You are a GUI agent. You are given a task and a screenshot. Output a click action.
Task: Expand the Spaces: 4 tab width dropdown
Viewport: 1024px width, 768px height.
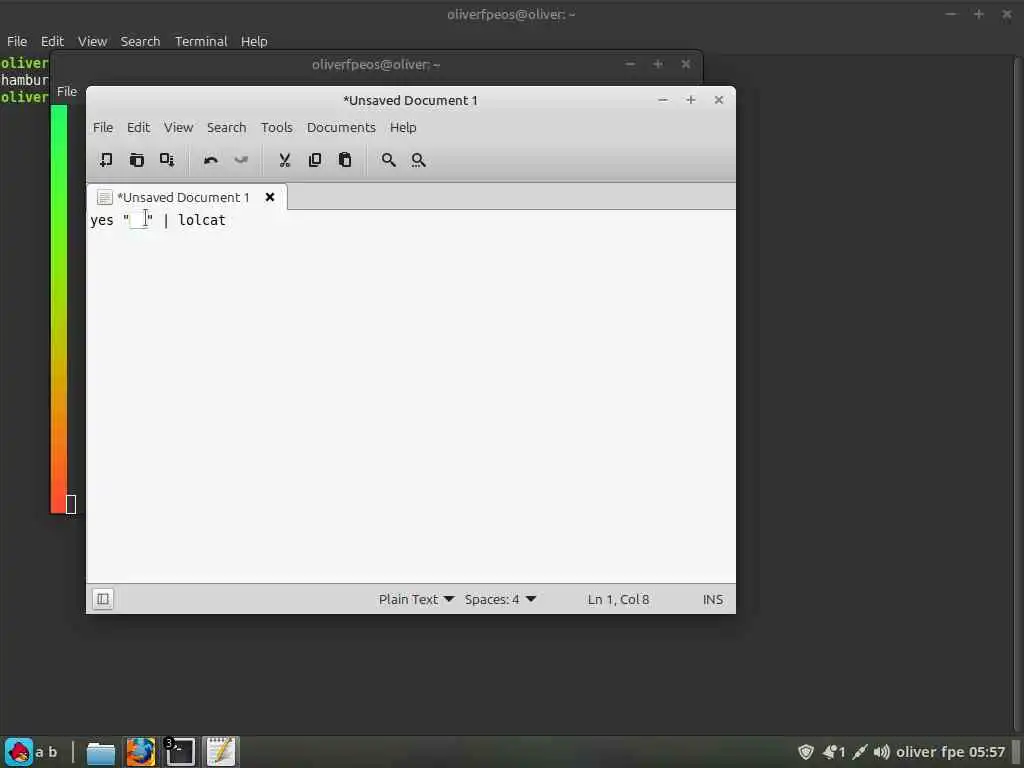(500, 599)
